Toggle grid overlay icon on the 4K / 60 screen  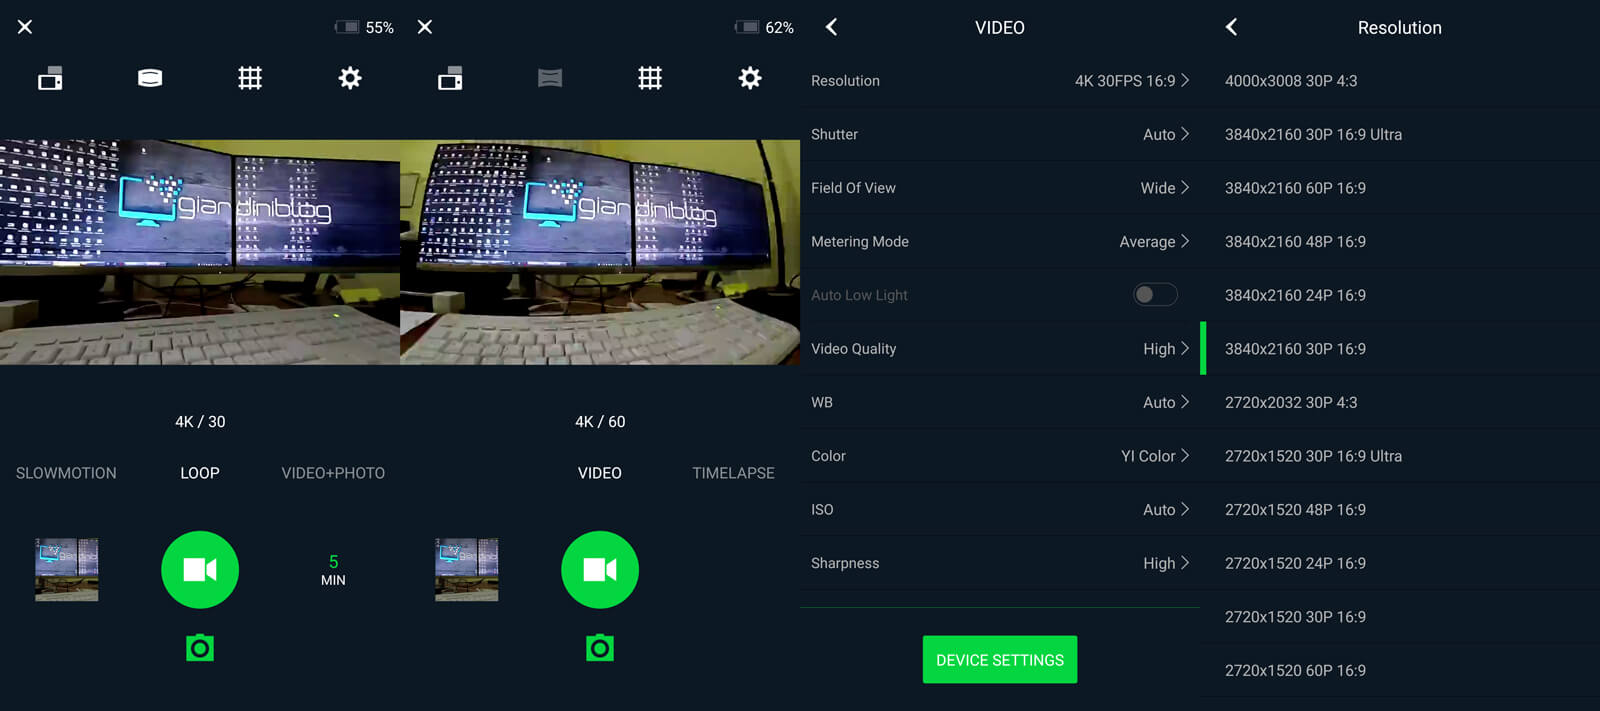click(650, 78)
